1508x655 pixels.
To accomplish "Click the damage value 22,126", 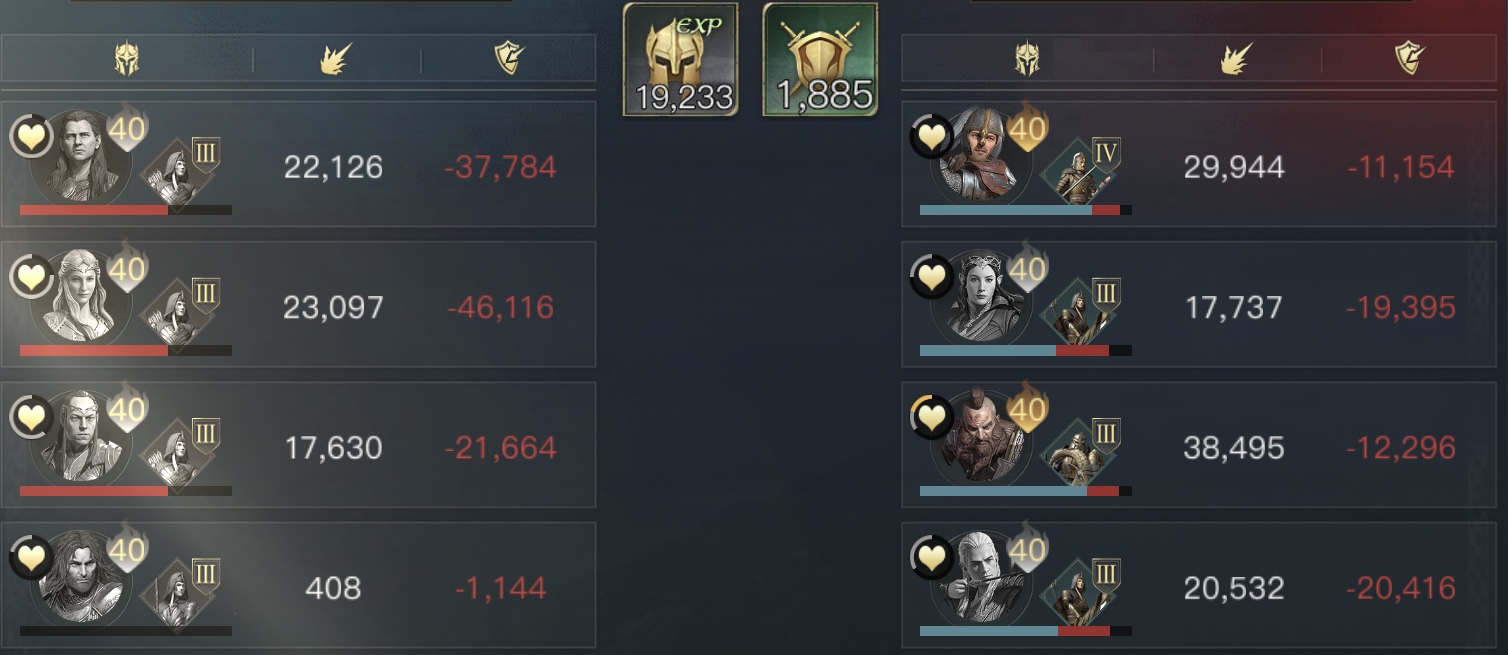I will pos(333,167).
